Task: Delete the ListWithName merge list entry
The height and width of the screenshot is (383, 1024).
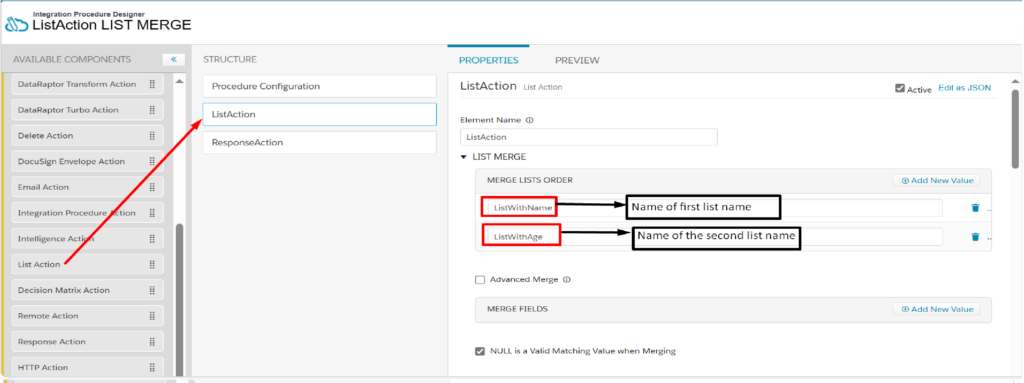Action: 976,208
